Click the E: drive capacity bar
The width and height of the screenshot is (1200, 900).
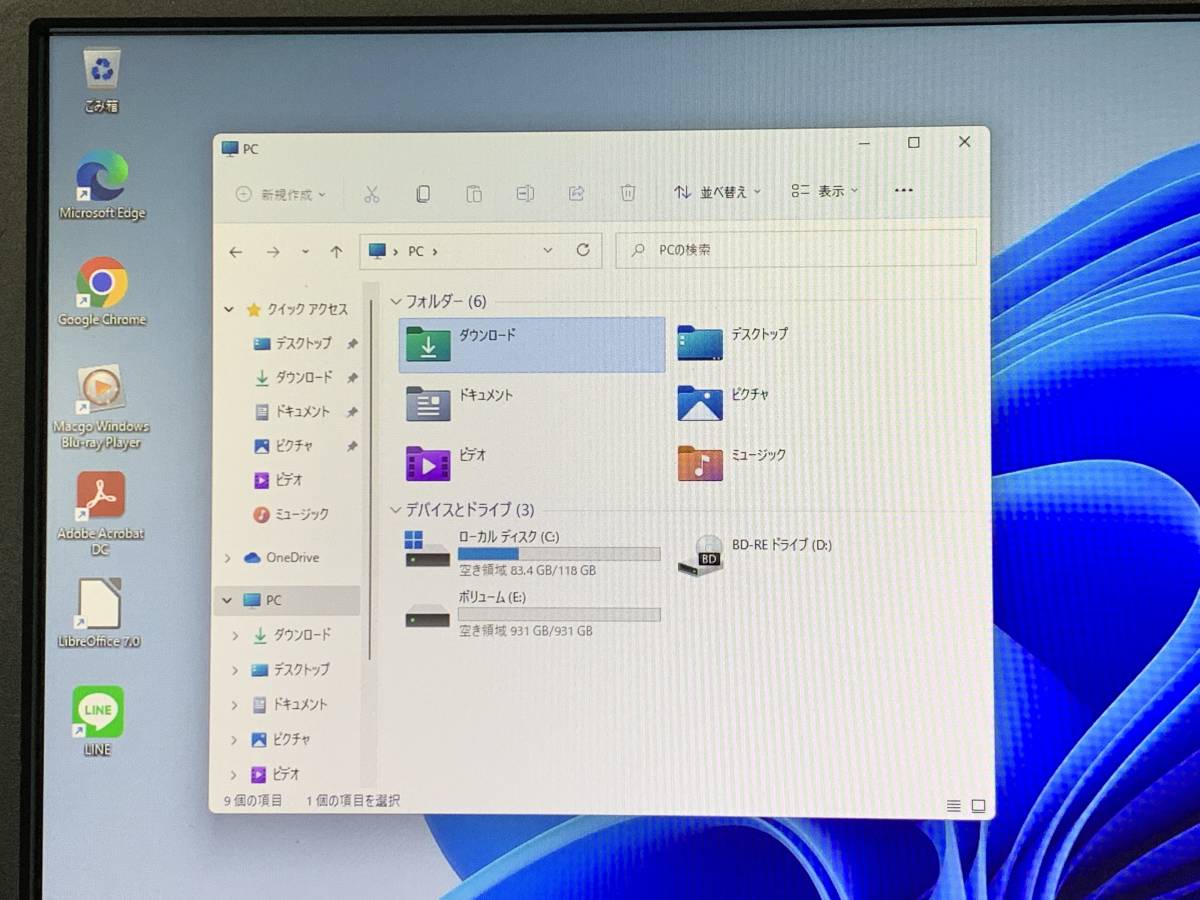pos(559,615)
